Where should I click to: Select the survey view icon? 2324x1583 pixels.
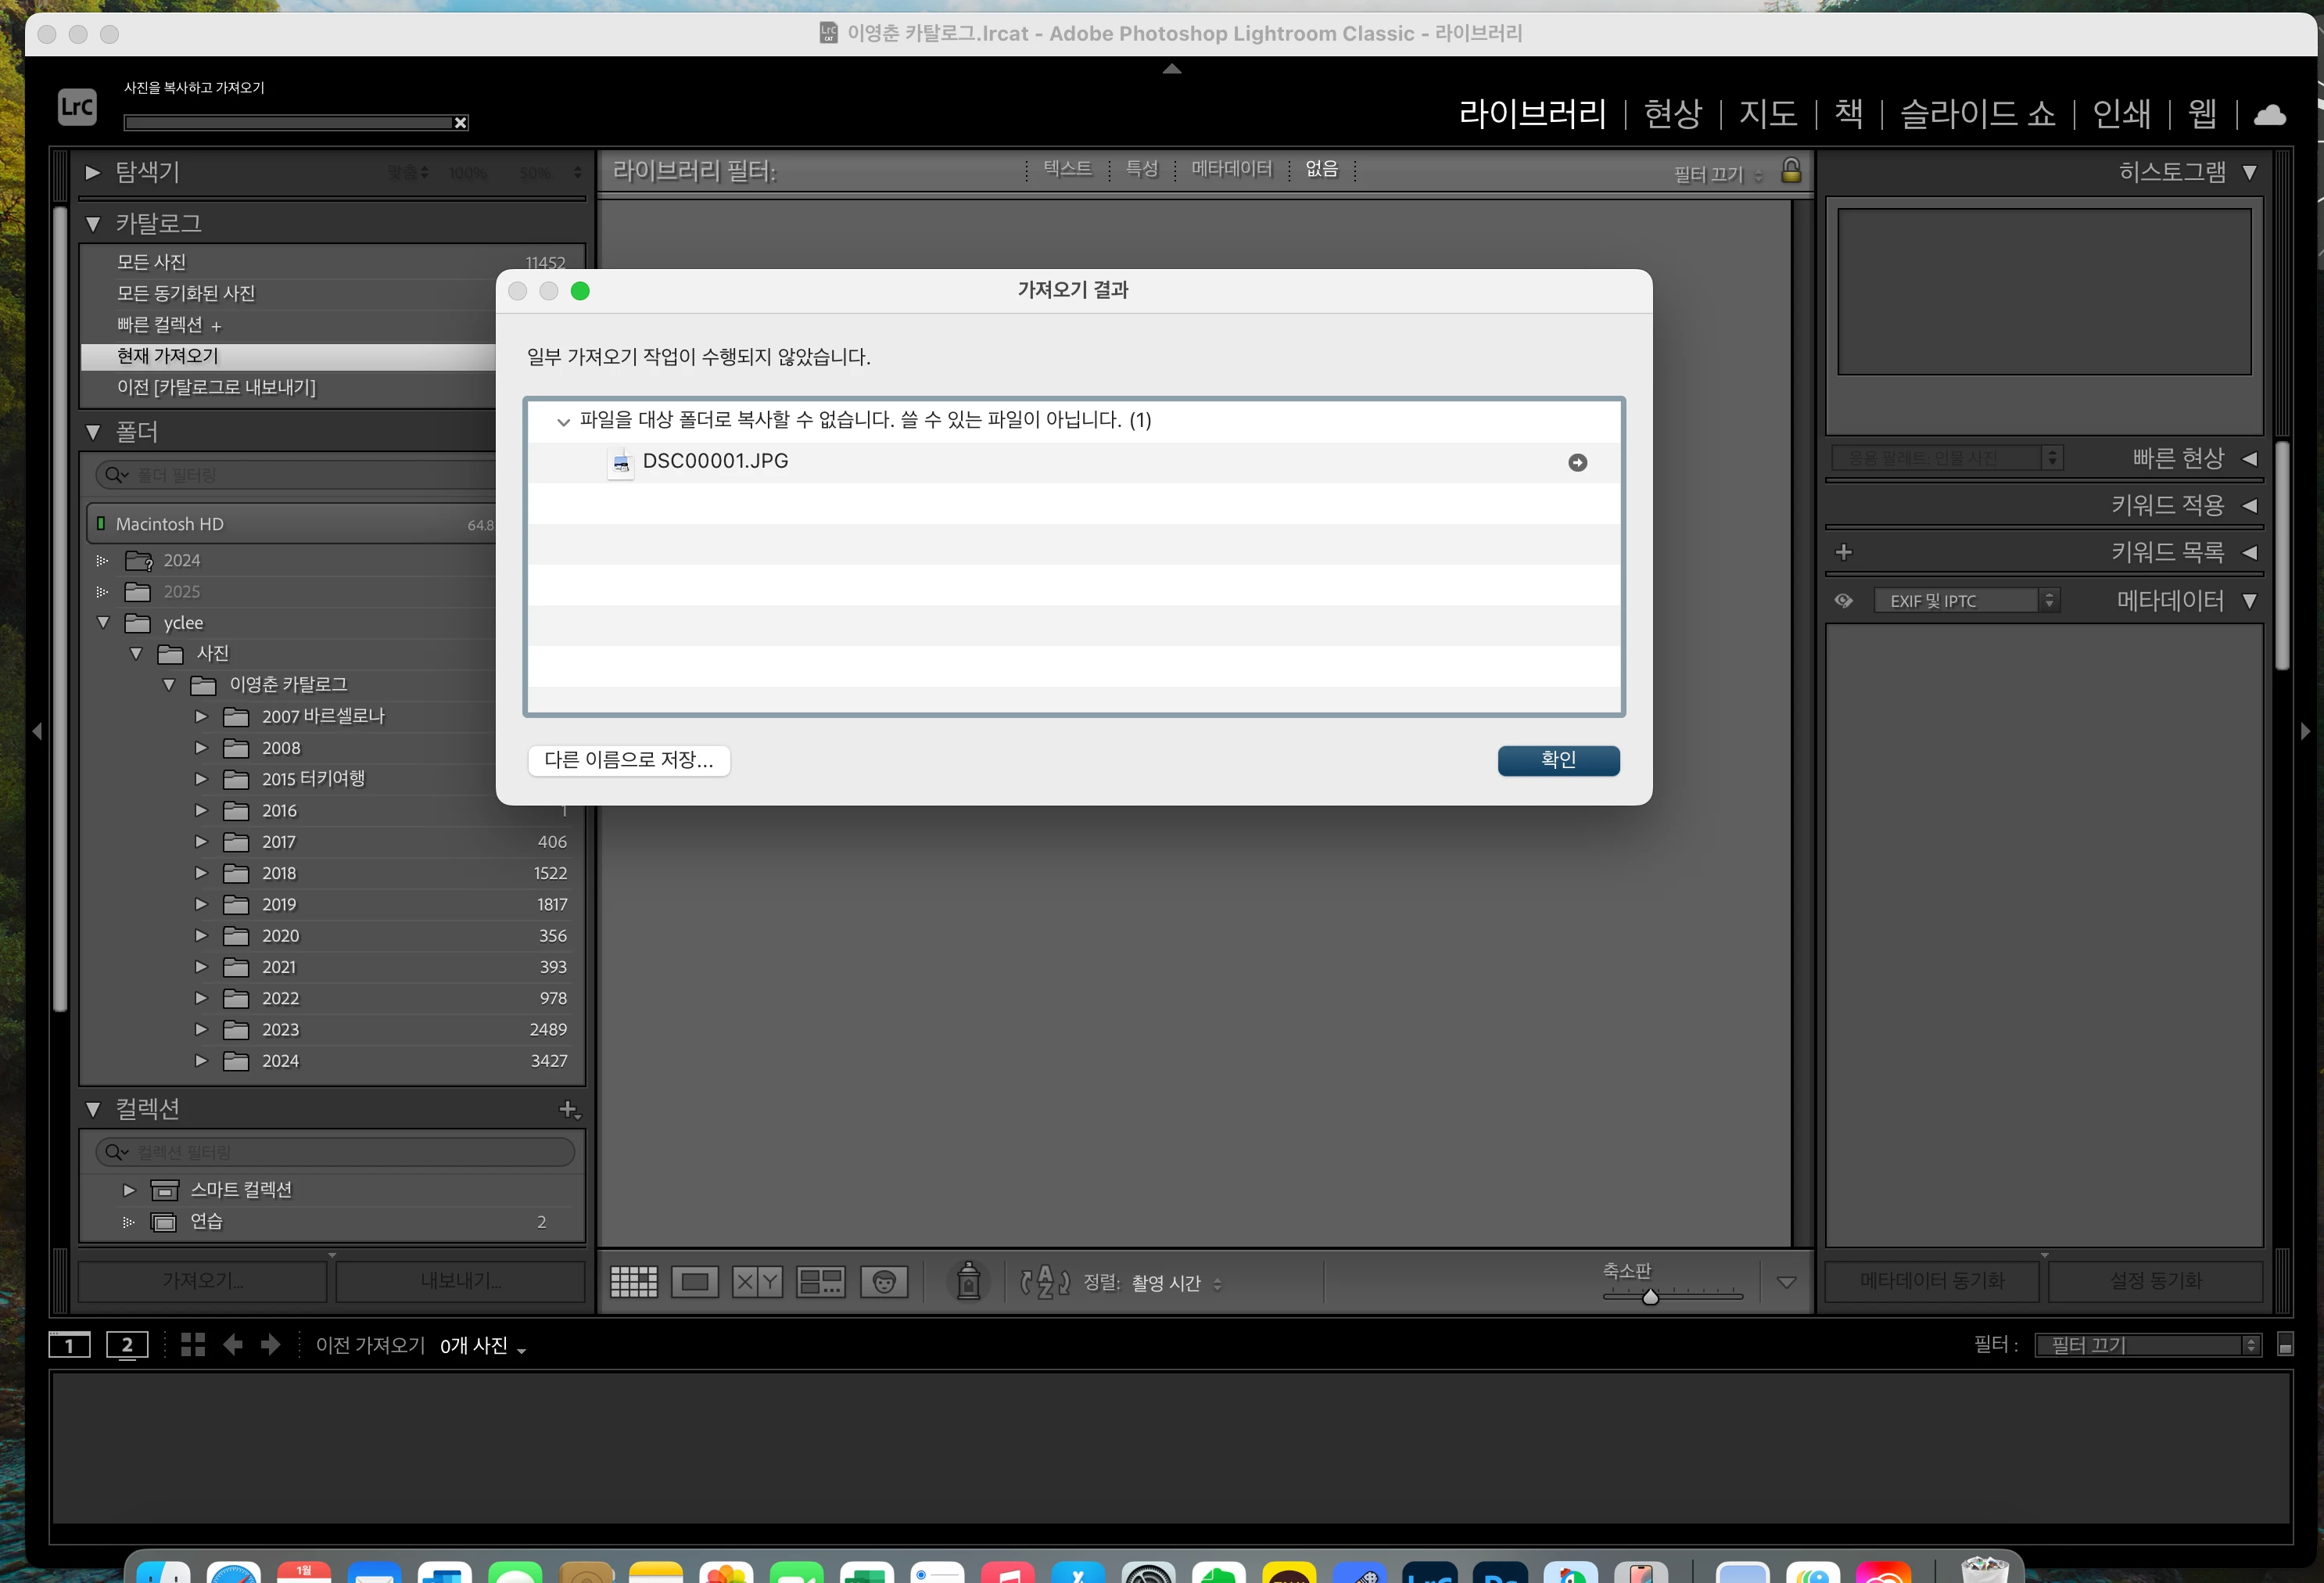(820, 1281)
